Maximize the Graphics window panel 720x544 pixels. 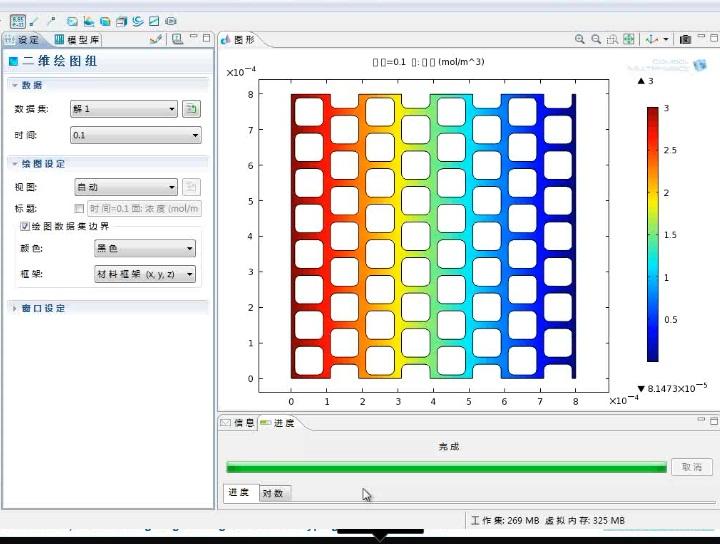[714, 38]
